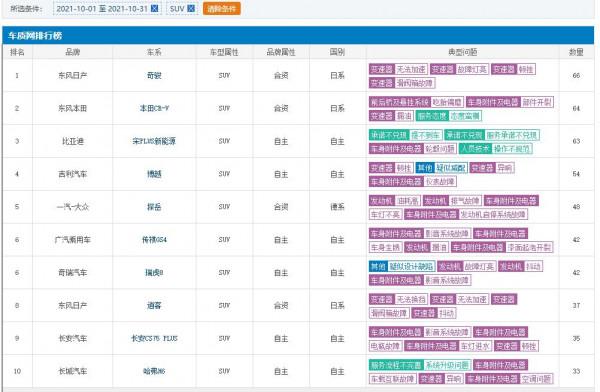Viewport: 600px width, 392px height.
Task: Select the 吉利汽车 brand cell
Action: pyautogui.click(x=73, y=174)
